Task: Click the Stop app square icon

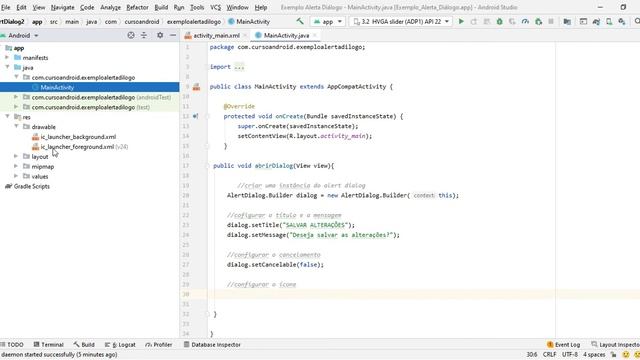Action: [551, 21]
